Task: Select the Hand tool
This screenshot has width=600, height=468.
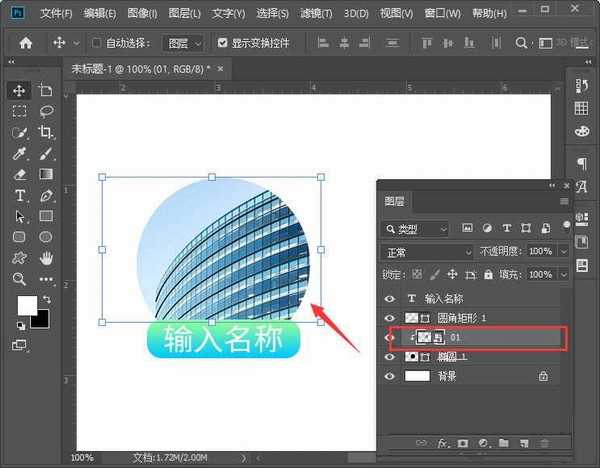Action: [46, 257]
